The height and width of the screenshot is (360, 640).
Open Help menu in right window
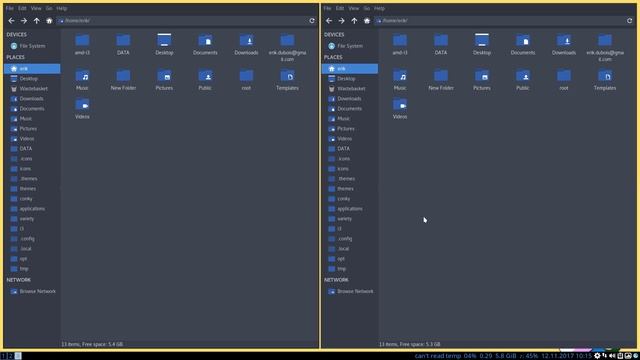[x=380, y=8]
